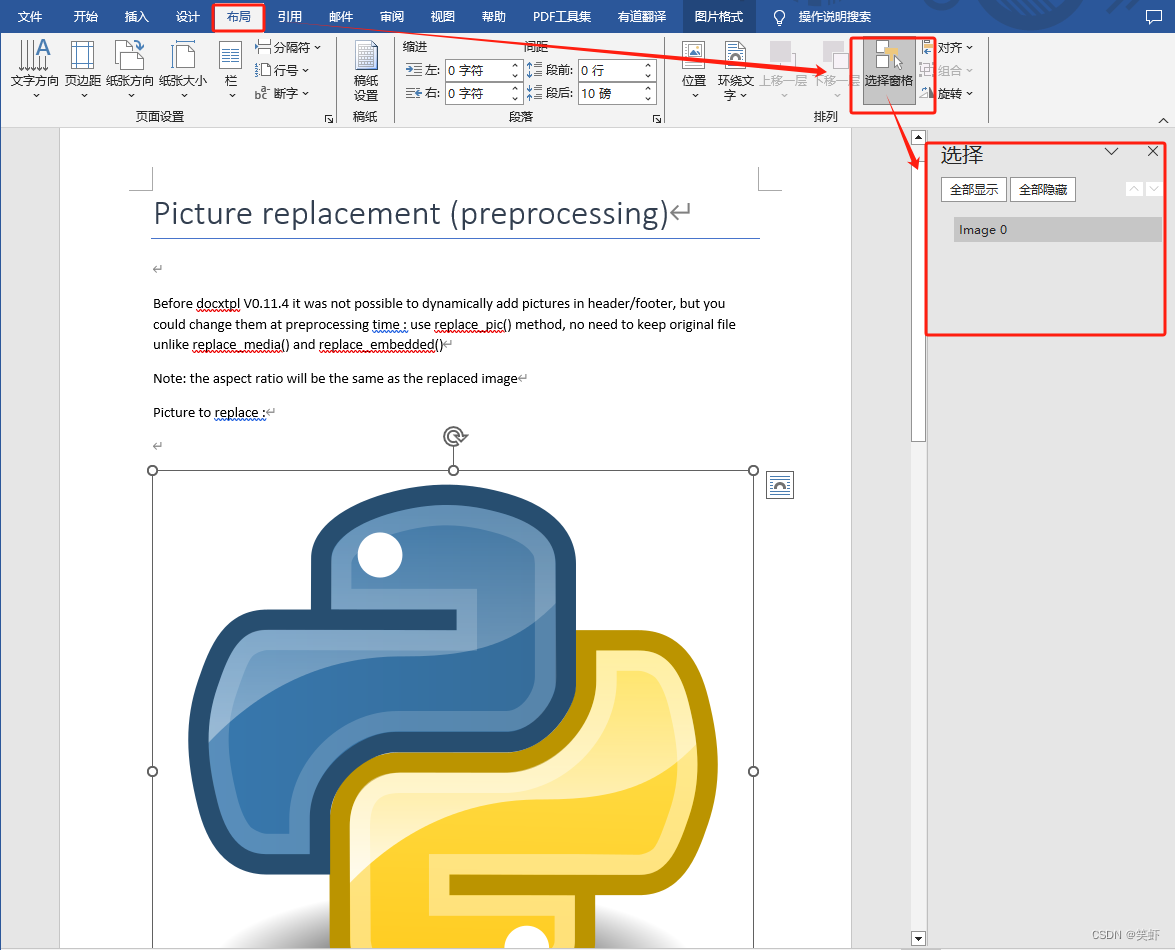1175x950 pixels.
Task: Click the lightbulb tell-me icon
Action: pyautogui.click(x=779, y=17)
